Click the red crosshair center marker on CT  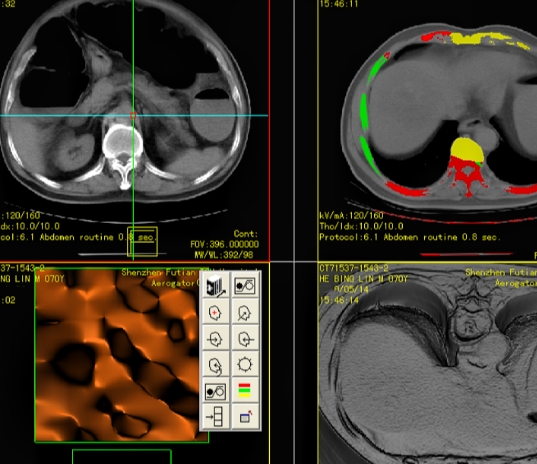[133, 115]
